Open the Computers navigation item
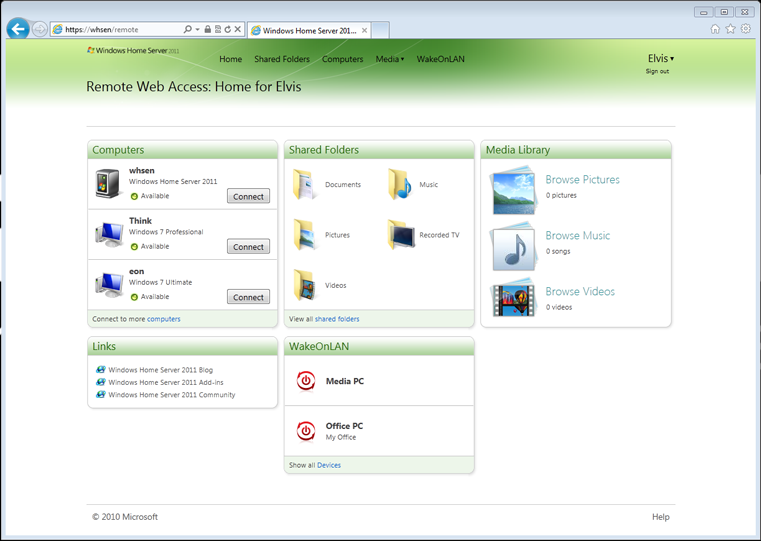 [343, 59]
